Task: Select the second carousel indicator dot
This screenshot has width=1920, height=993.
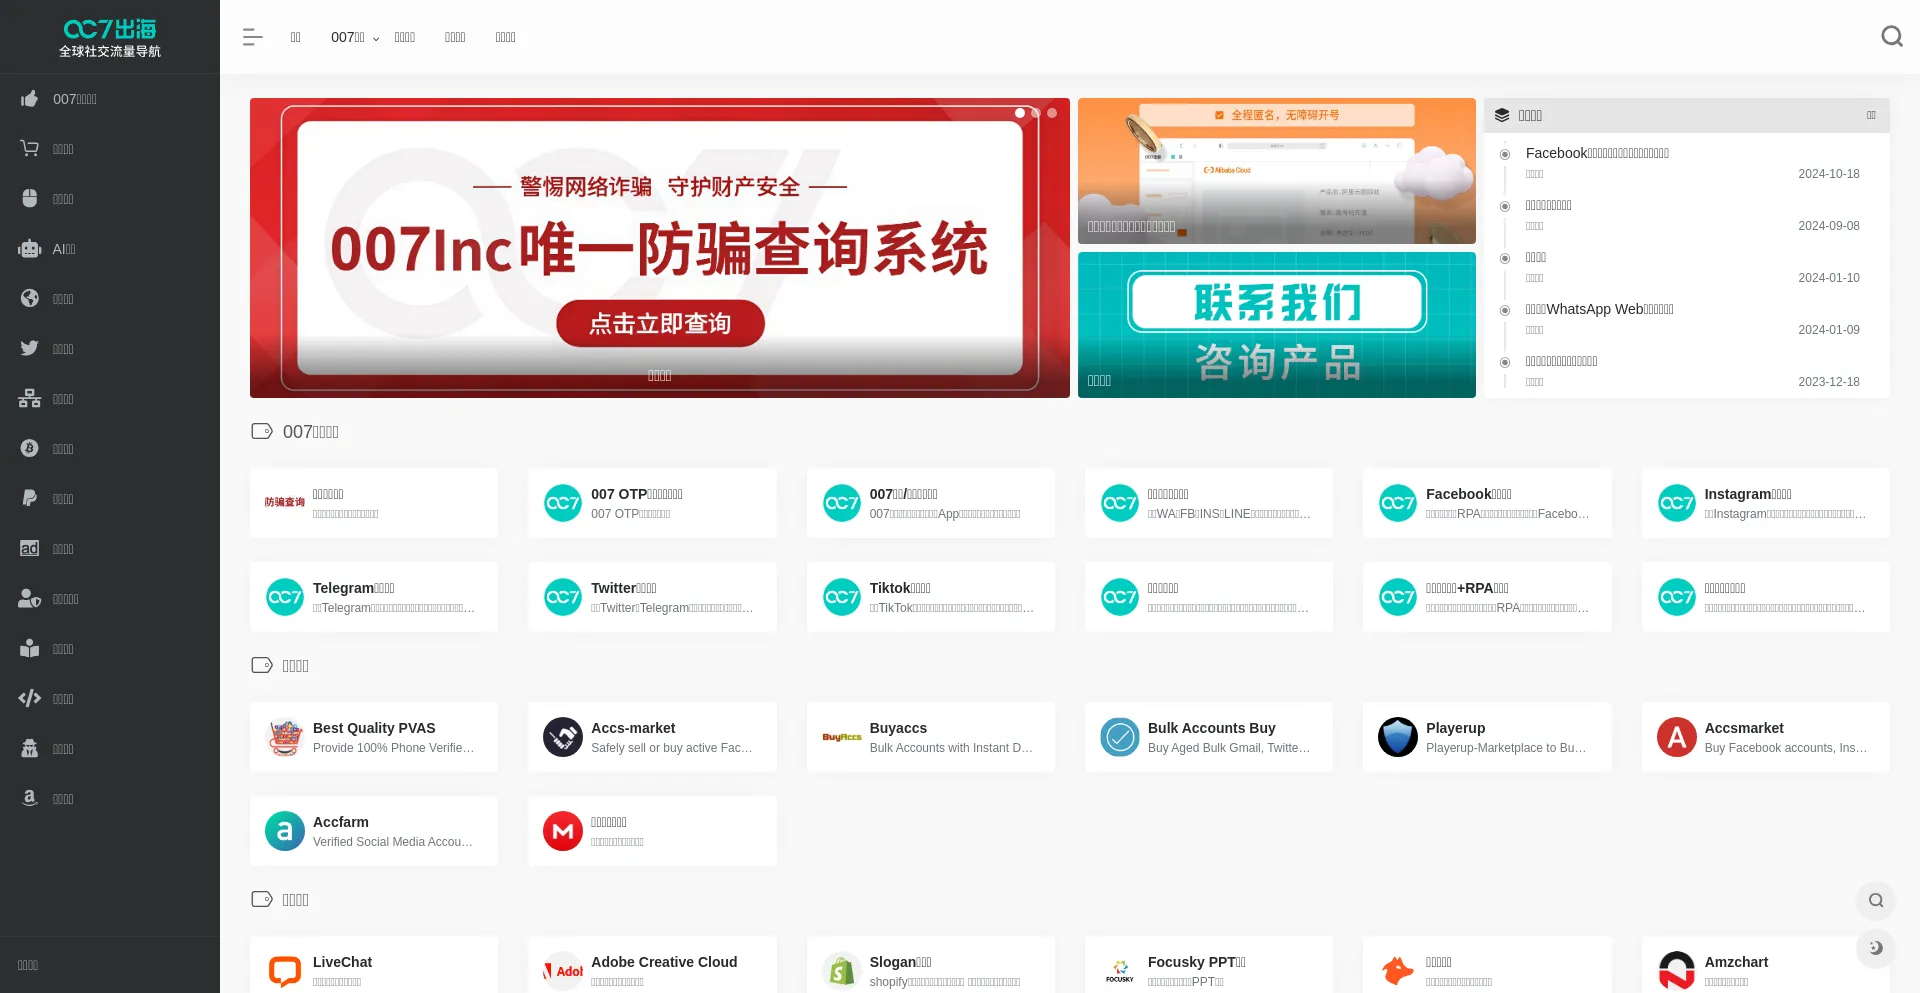Action: [x=1036, y=113]
